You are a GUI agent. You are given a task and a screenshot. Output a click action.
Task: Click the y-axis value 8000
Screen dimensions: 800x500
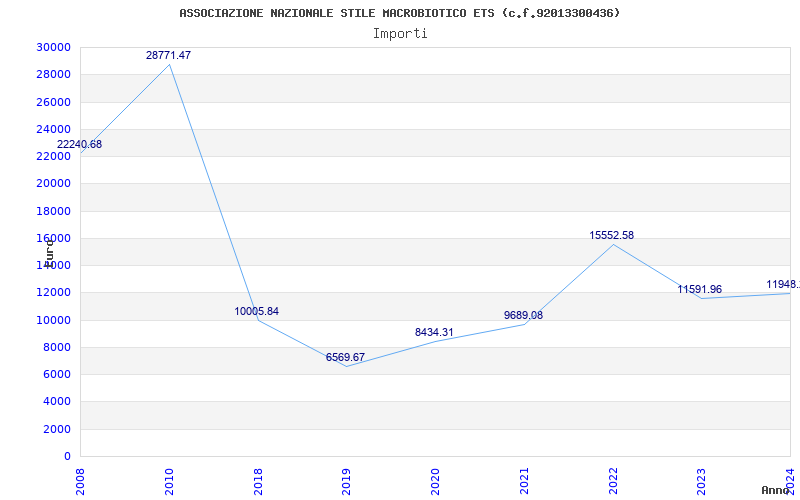pyautogui.click(x=56, y=347)
